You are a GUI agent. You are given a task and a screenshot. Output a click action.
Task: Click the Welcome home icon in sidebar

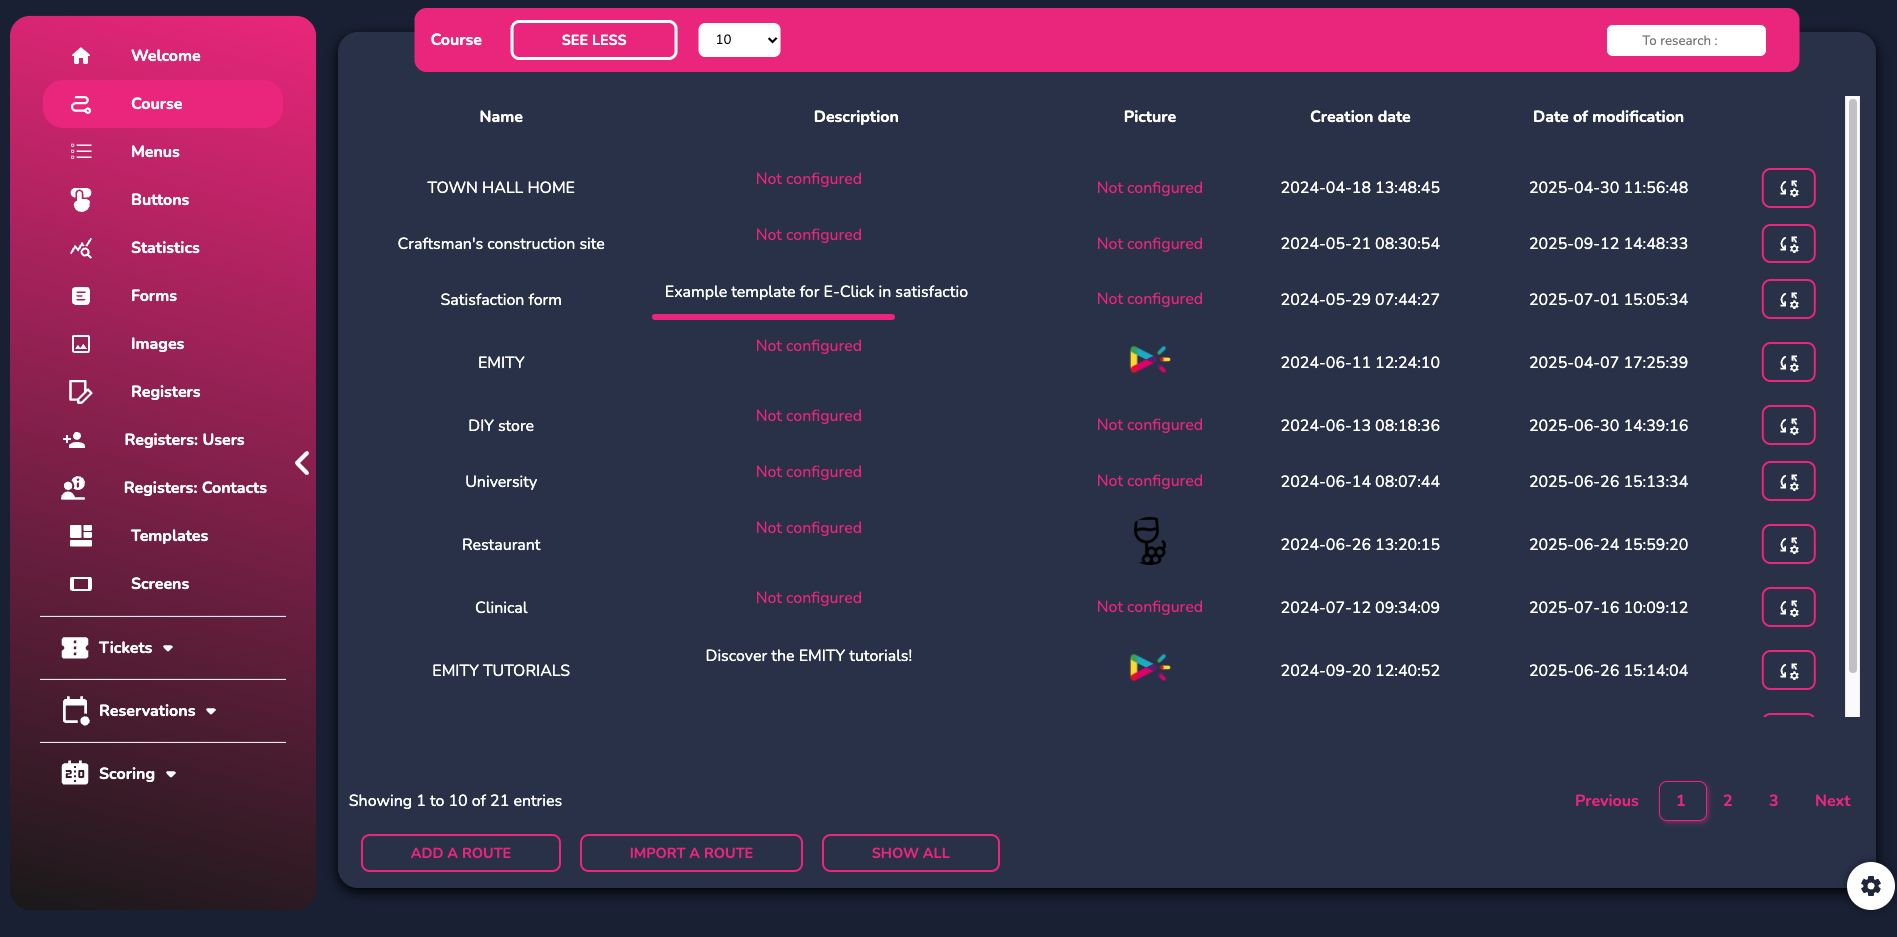(81, 56)
